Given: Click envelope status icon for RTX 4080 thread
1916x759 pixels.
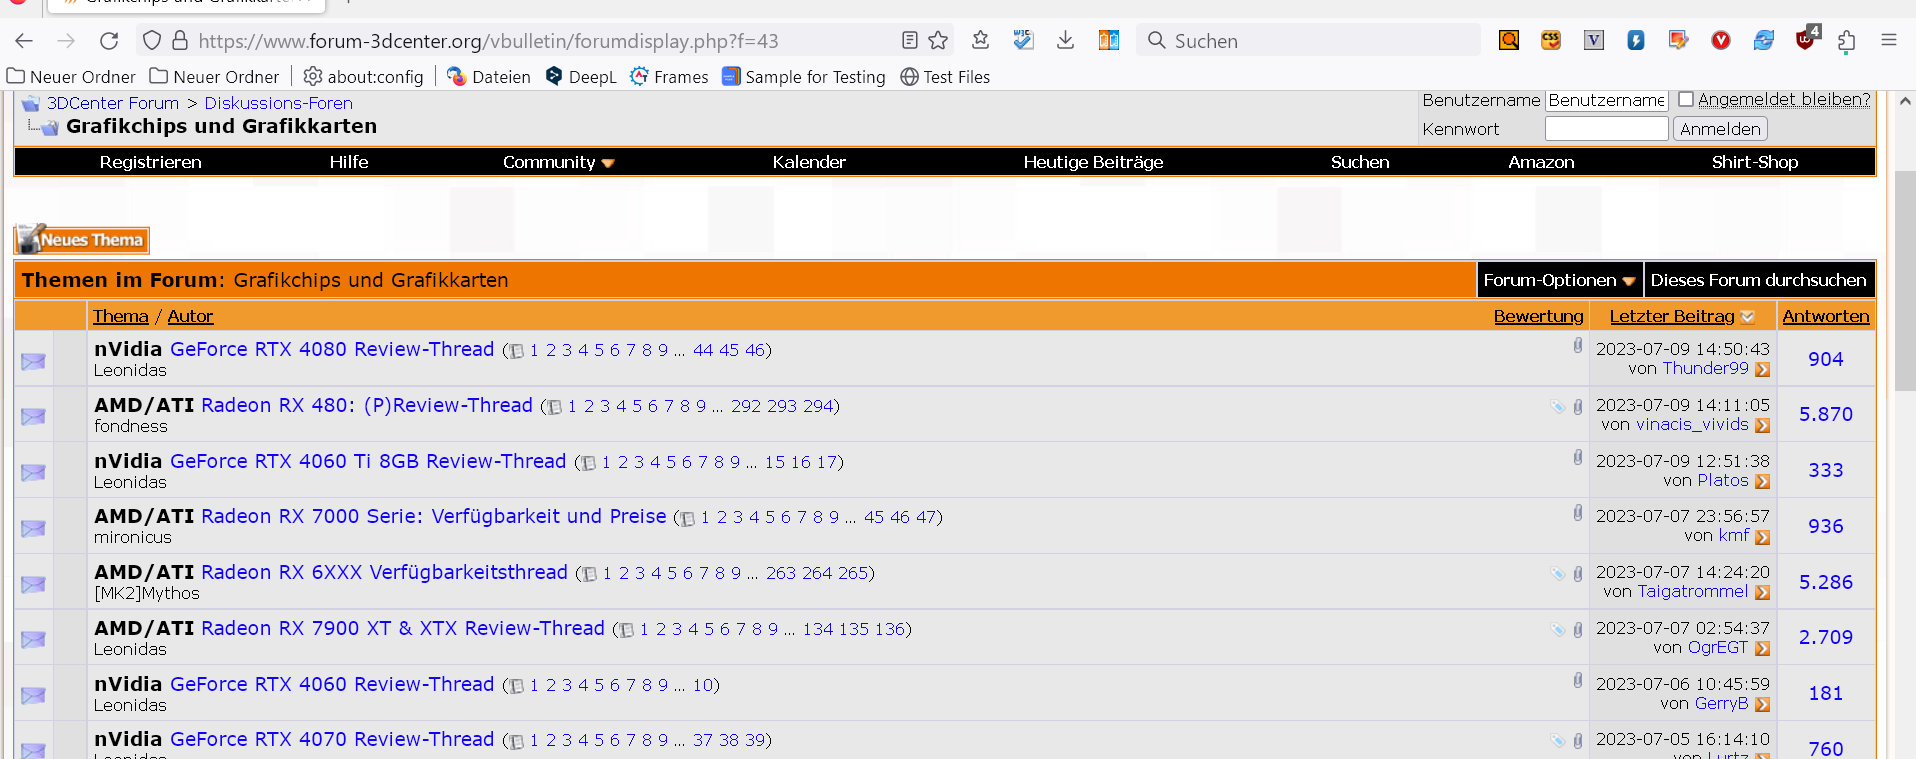Looking at the screenshot, I should coord(33,361).
